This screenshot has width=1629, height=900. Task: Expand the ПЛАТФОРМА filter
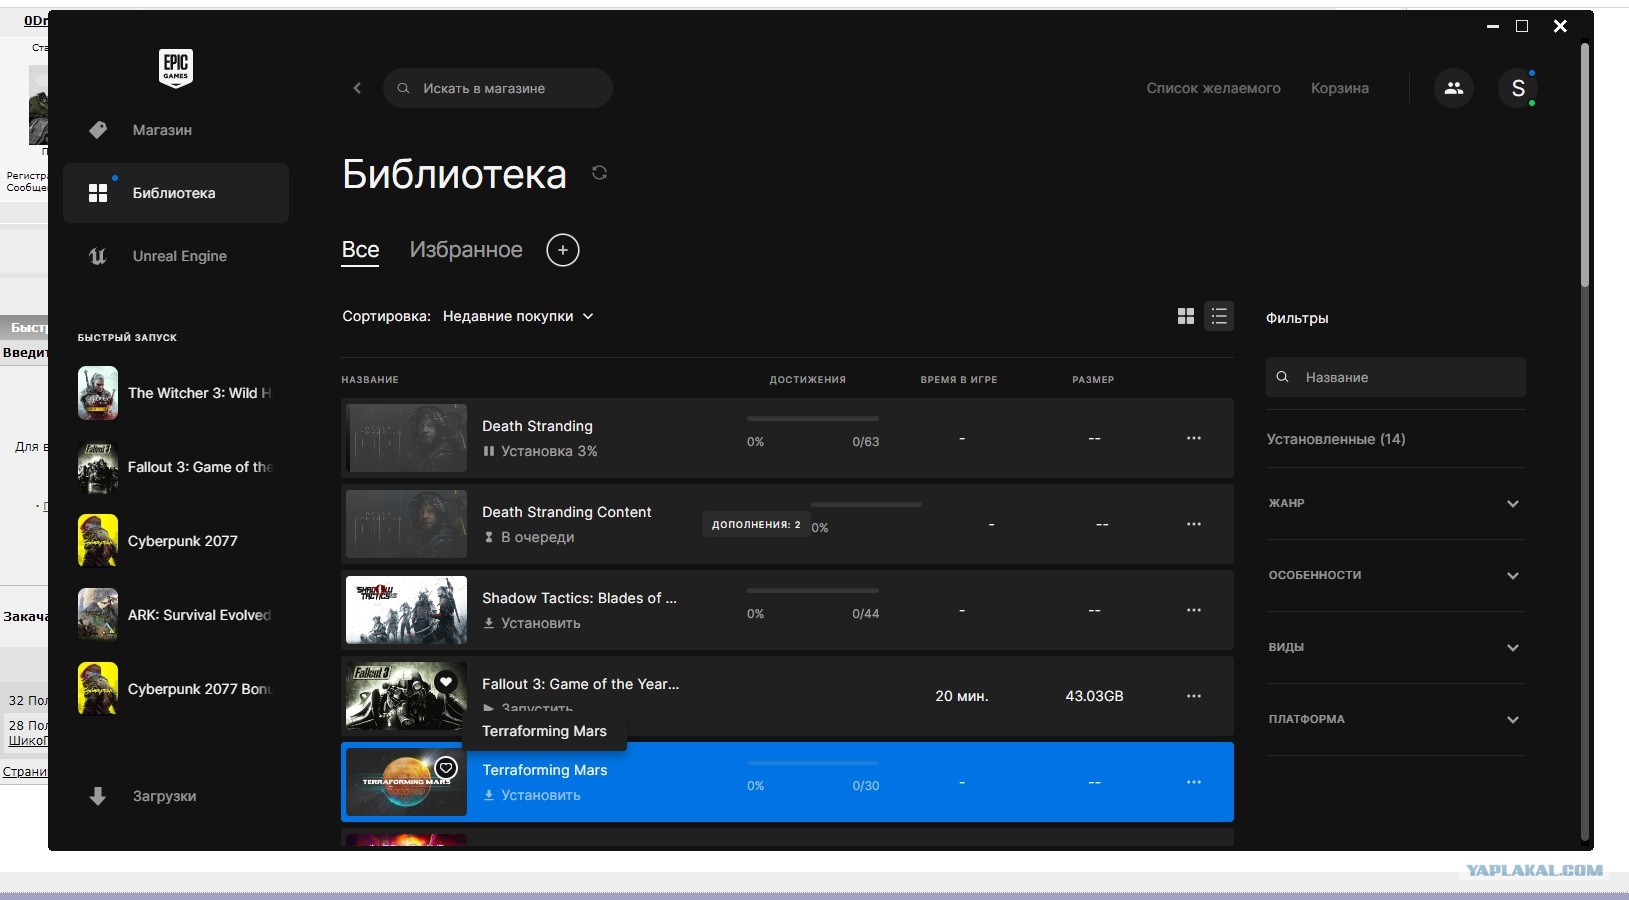(x=1395, y=719)
